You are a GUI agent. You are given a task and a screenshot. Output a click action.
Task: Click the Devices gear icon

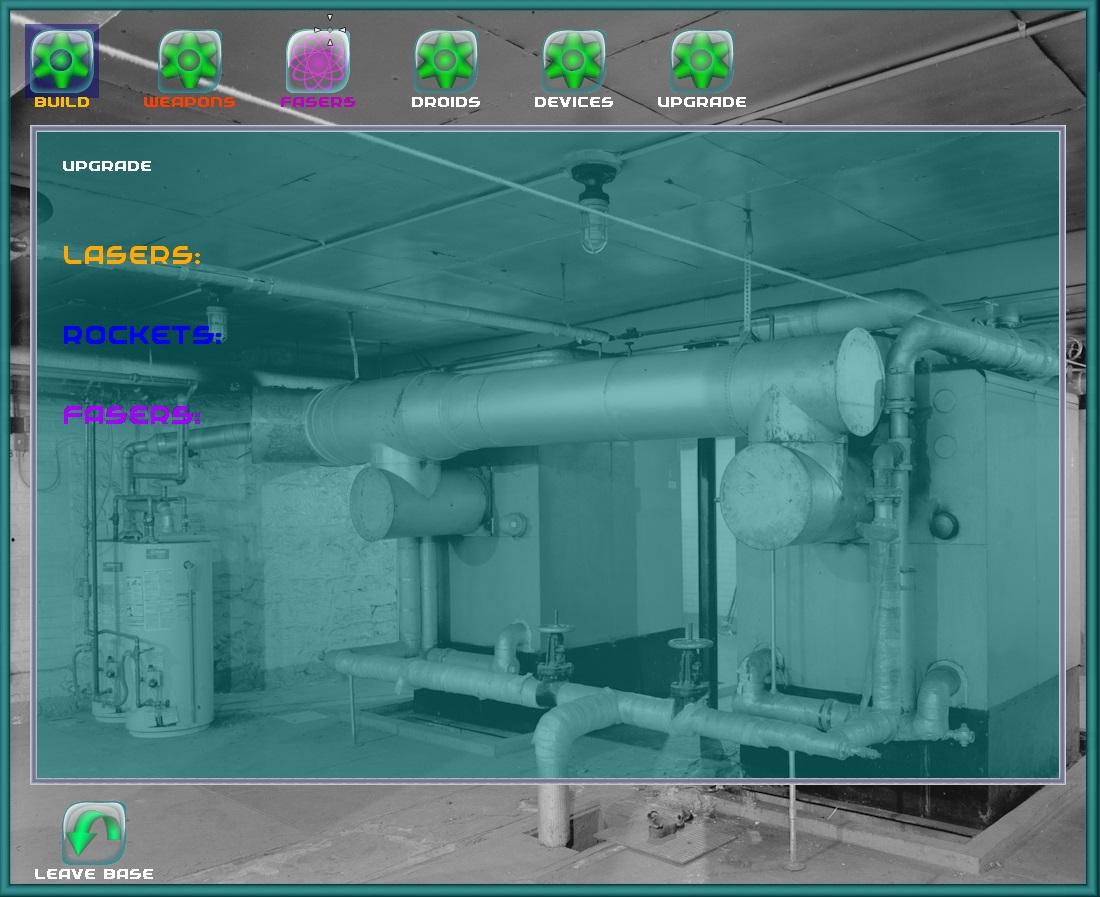pyautogui.click(x=574, y=60)
